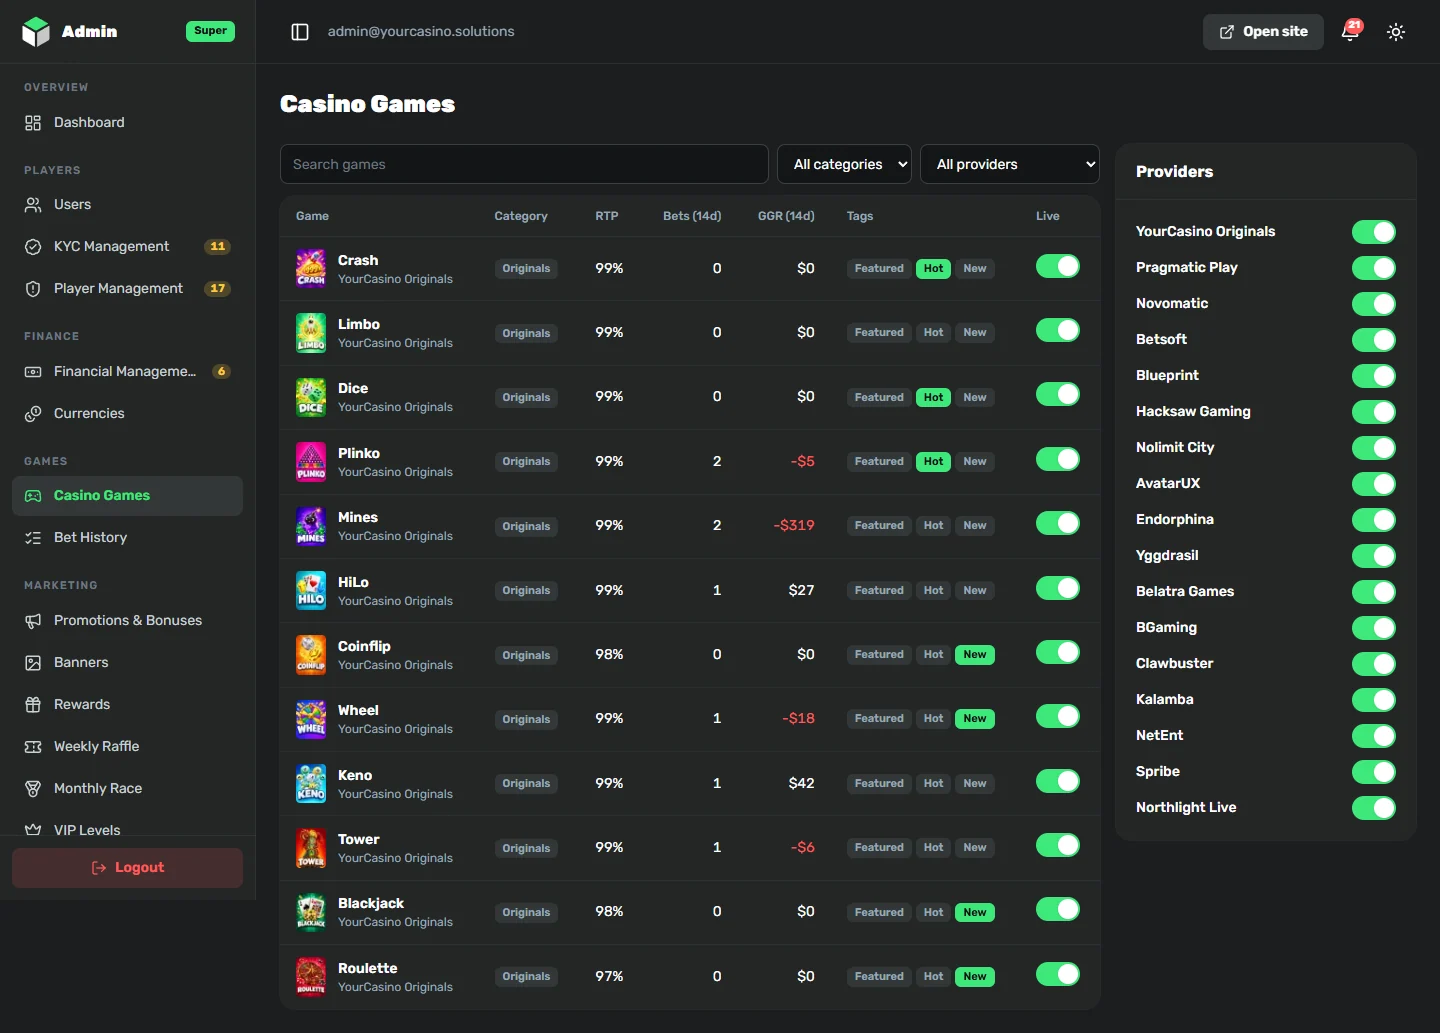Image resolution: width=1440 pixels, height=1033 pixels.
Task: Click the HiLo game icon
Action: pos(311,590)
